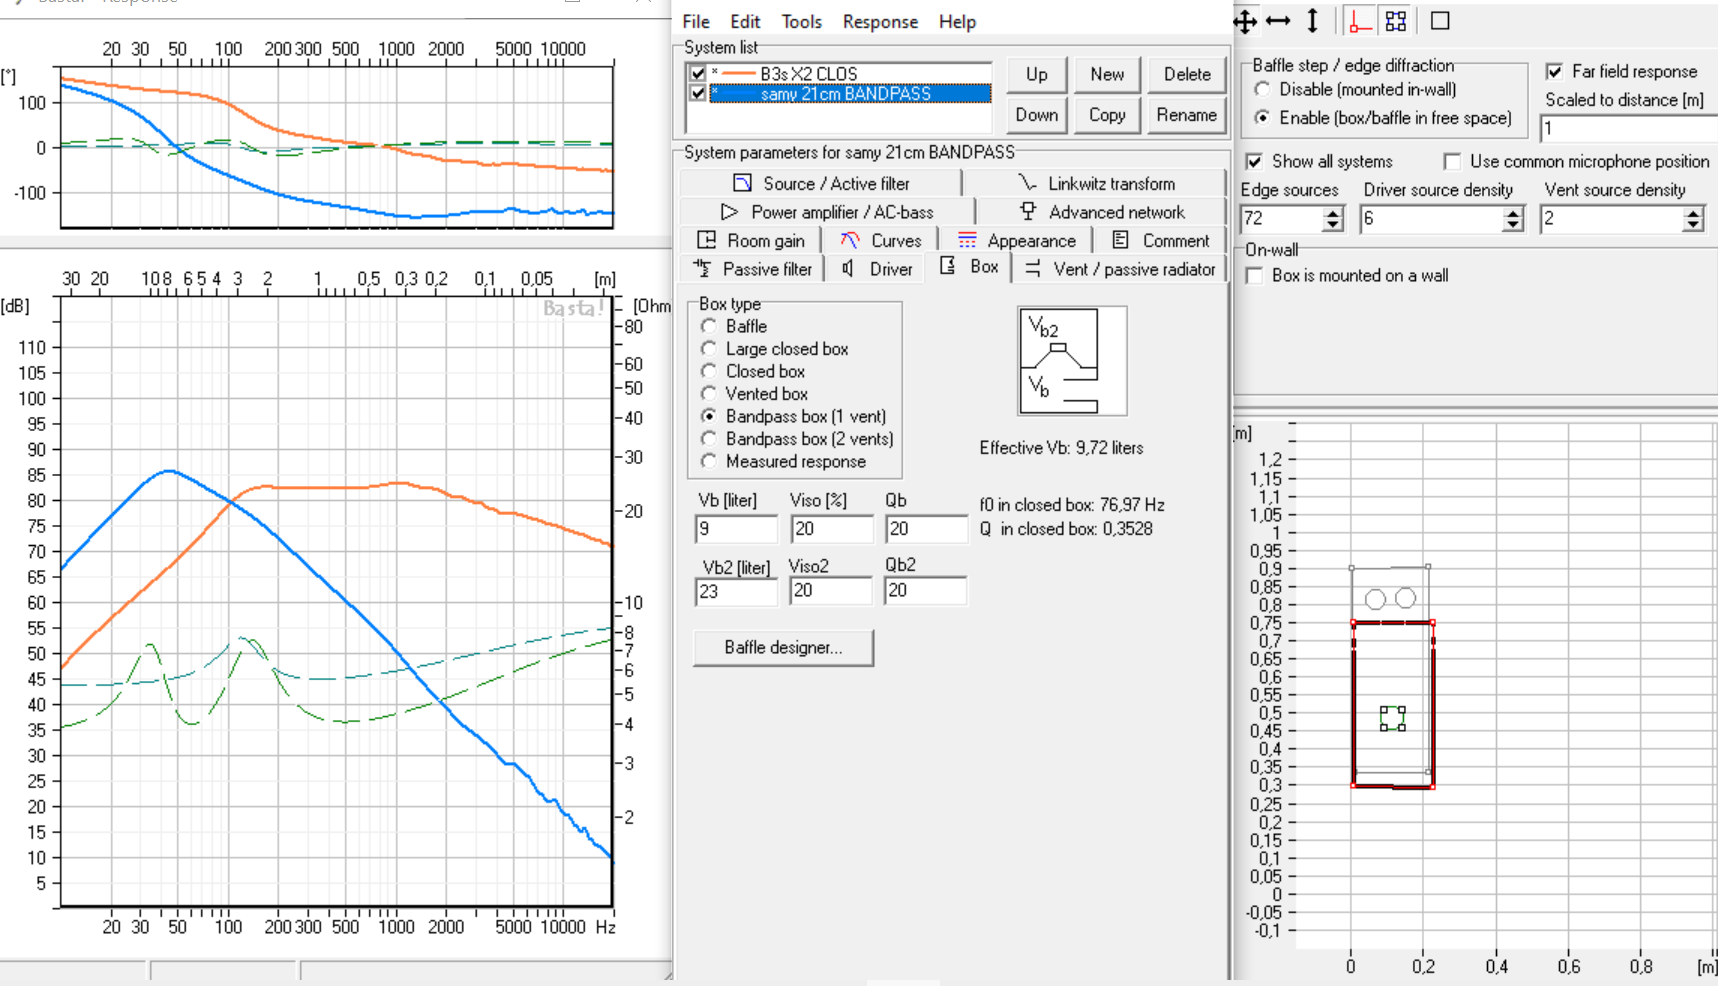Viewport: 1718px width, 986px height.
Task: Enable Use common microphone position
Action: (1452, 161)
